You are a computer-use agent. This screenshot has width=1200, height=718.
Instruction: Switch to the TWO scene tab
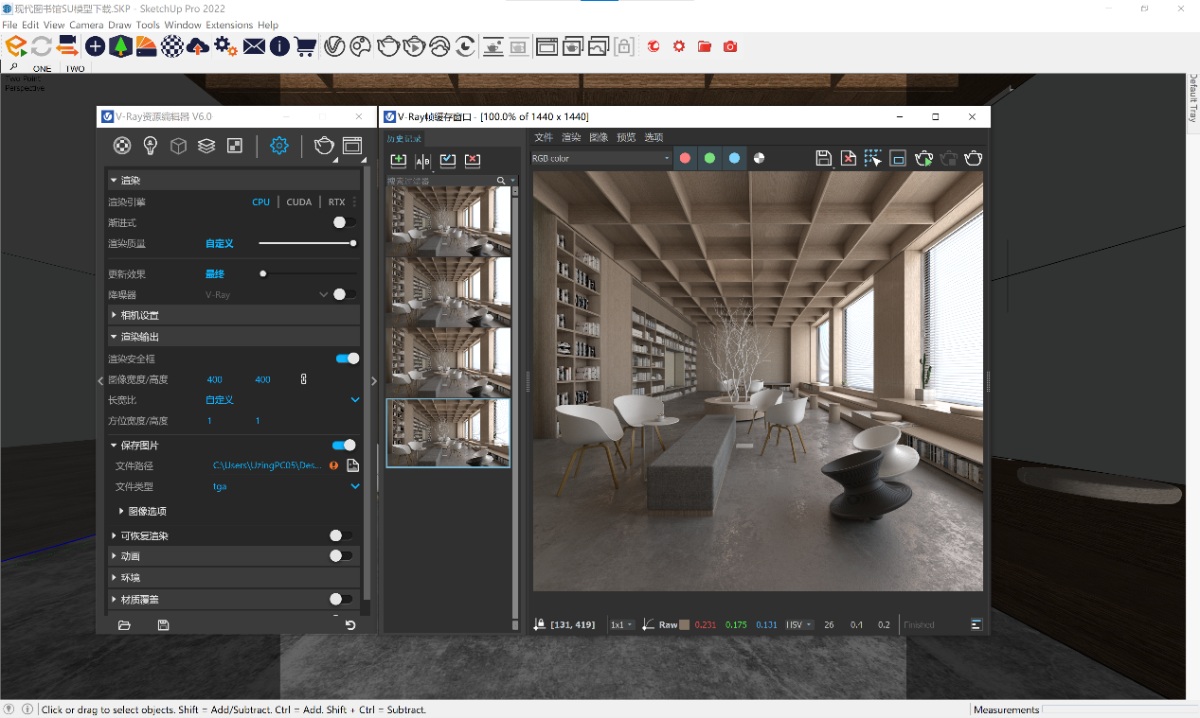click(75, 69)
